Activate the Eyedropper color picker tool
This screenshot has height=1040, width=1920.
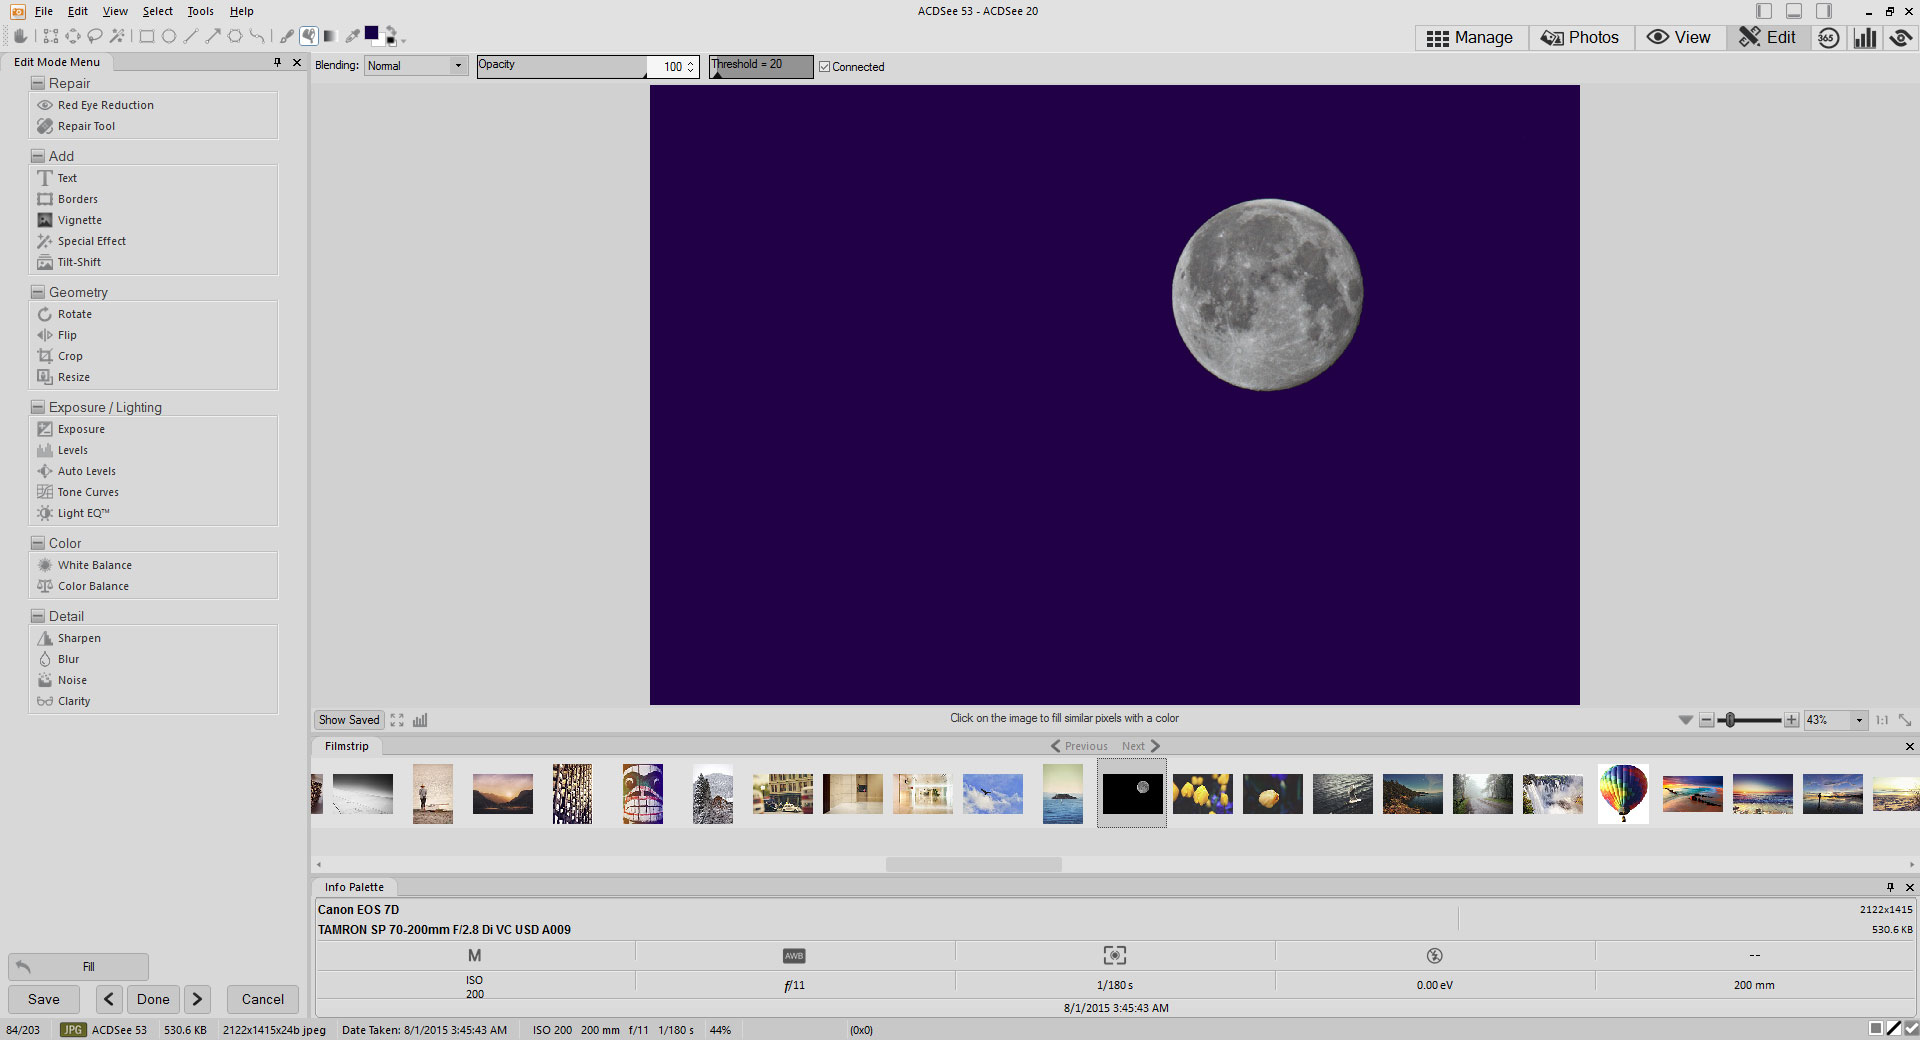click(352, 37)
